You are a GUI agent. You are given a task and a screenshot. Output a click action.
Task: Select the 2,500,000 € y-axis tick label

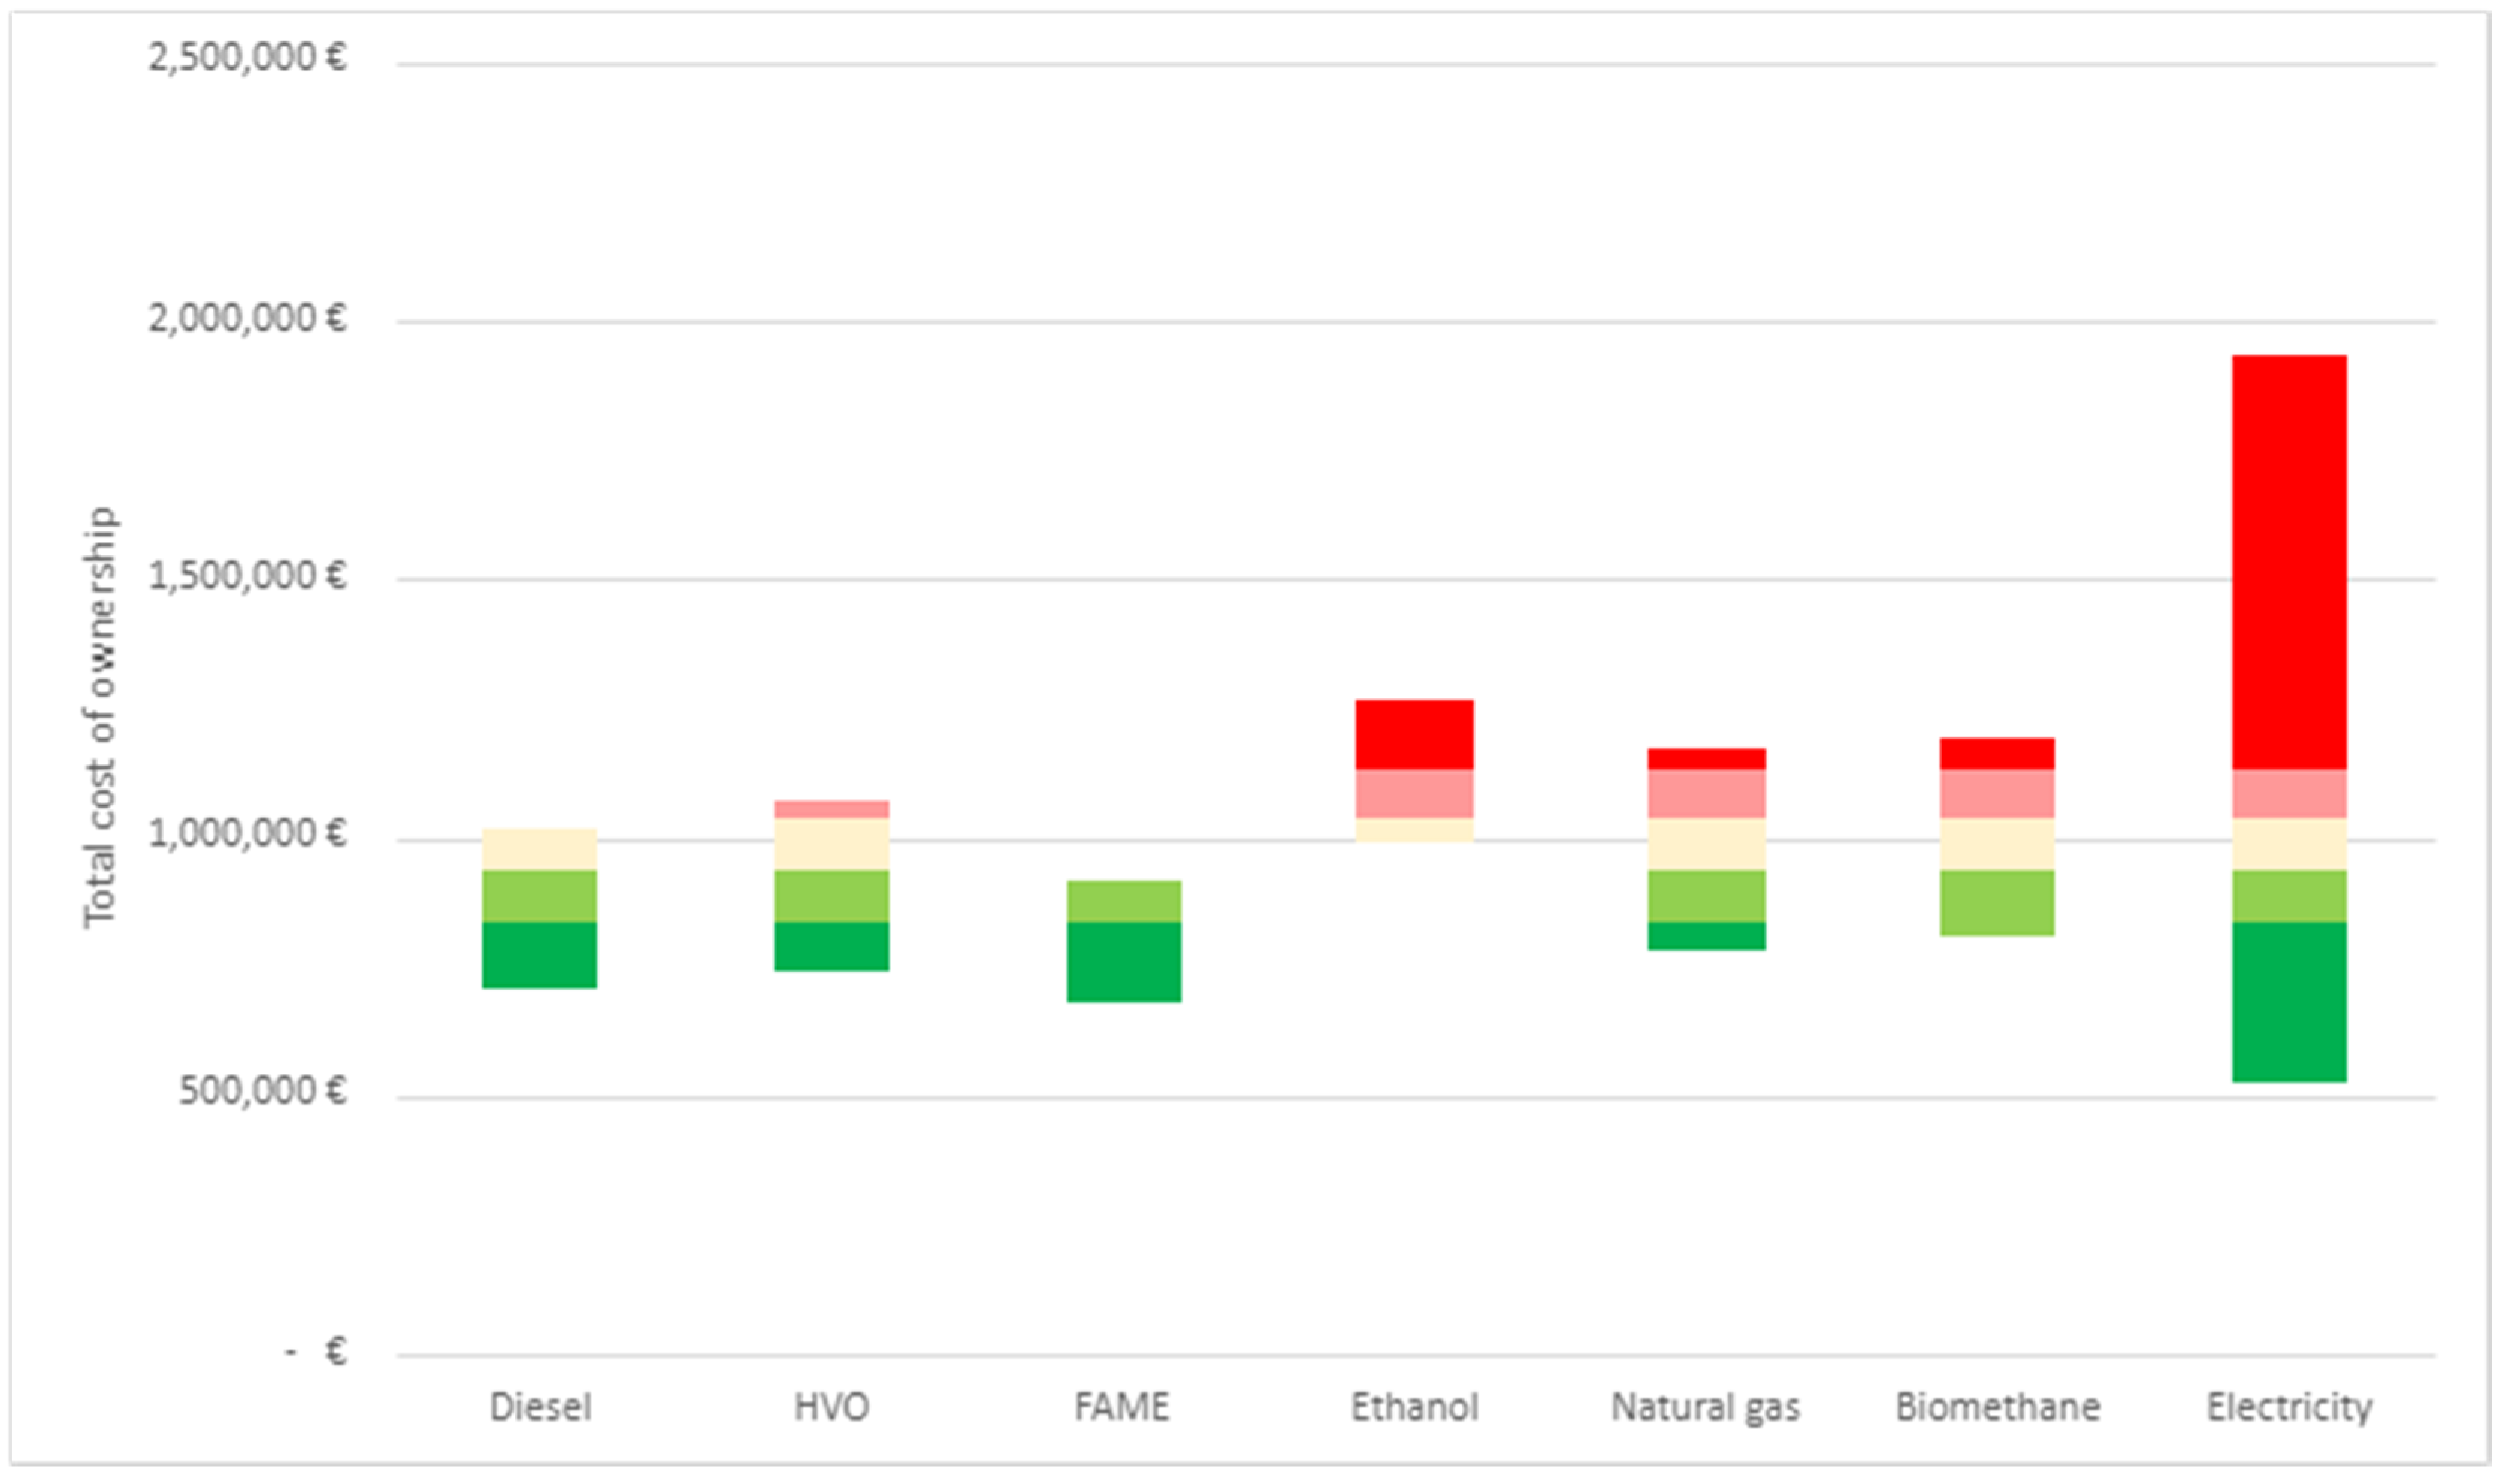(x=247, y=58)
